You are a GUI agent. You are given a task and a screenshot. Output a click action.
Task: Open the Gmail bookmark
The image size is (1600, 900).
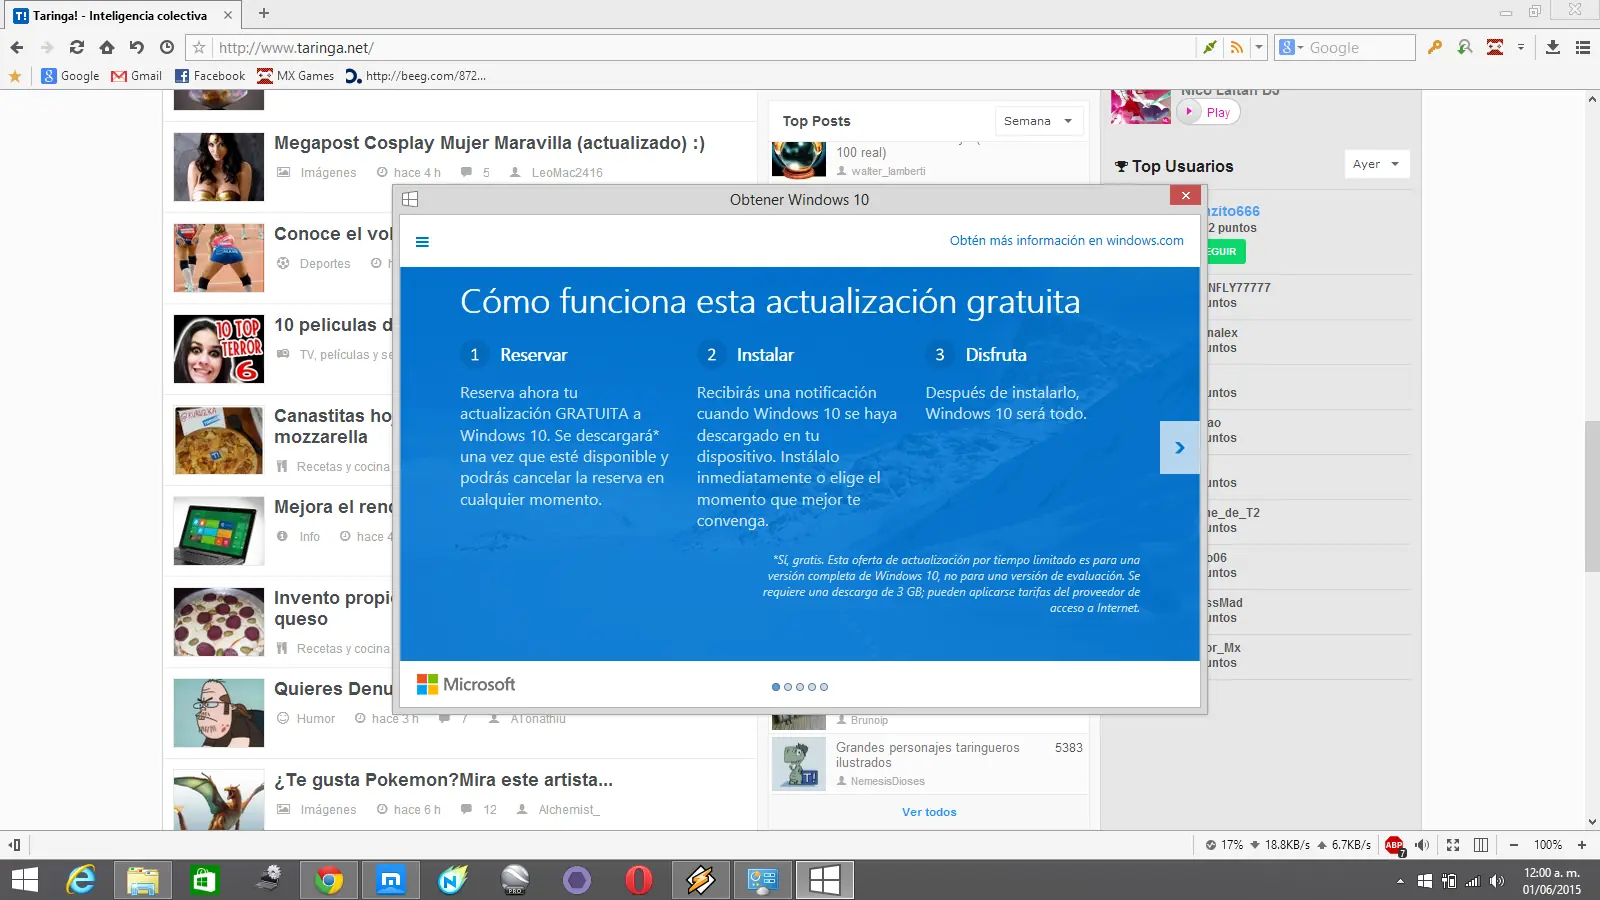point(136,76)
